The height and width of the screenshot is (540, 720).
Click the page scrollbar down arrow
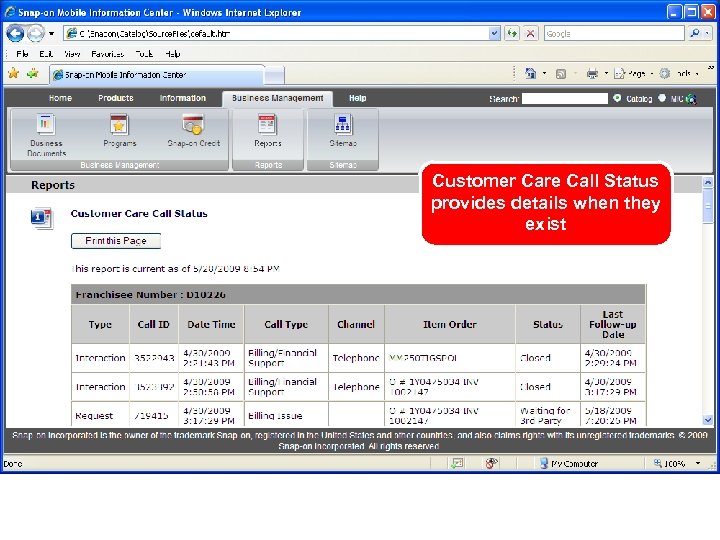708,419
